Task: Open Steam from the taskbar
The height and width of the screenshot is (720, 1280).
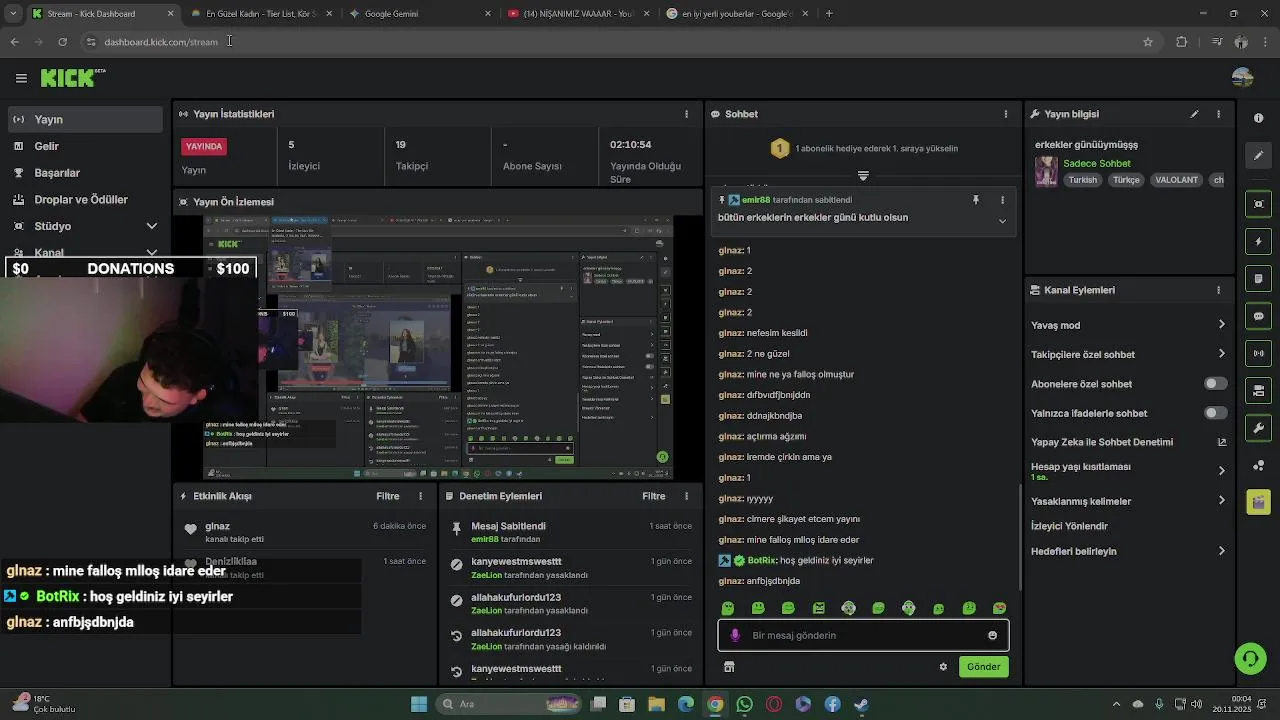Action: pos(861,704)
